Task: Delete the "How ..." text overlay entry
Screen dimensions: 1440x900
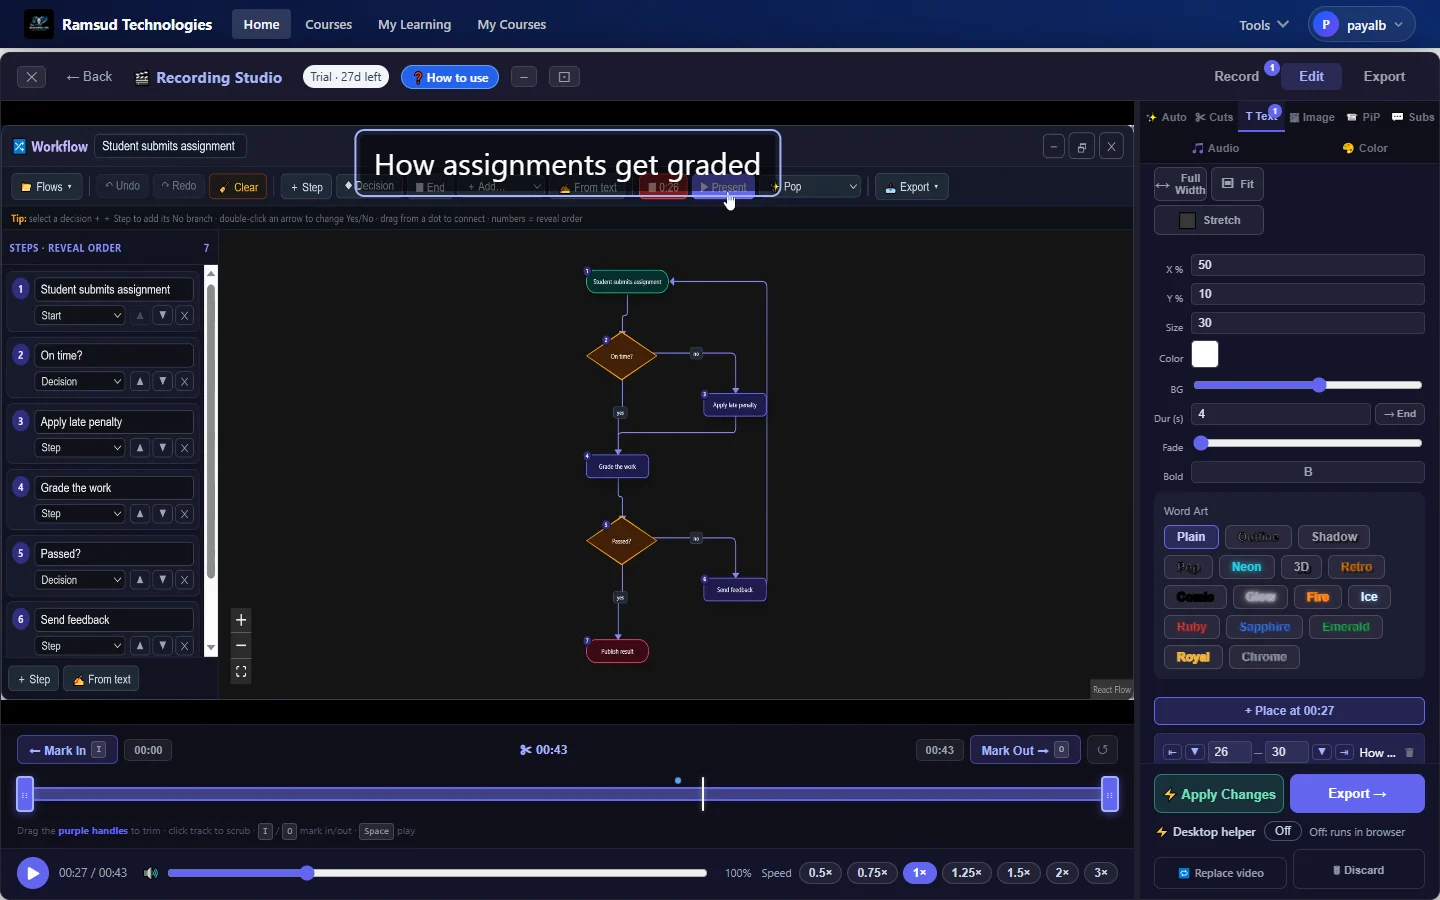Action: tap(1410, 753)
